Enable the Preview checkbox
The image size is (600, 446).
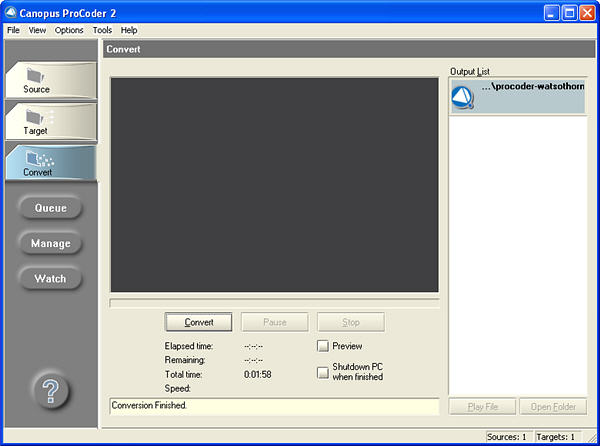(x=323, y=346)
